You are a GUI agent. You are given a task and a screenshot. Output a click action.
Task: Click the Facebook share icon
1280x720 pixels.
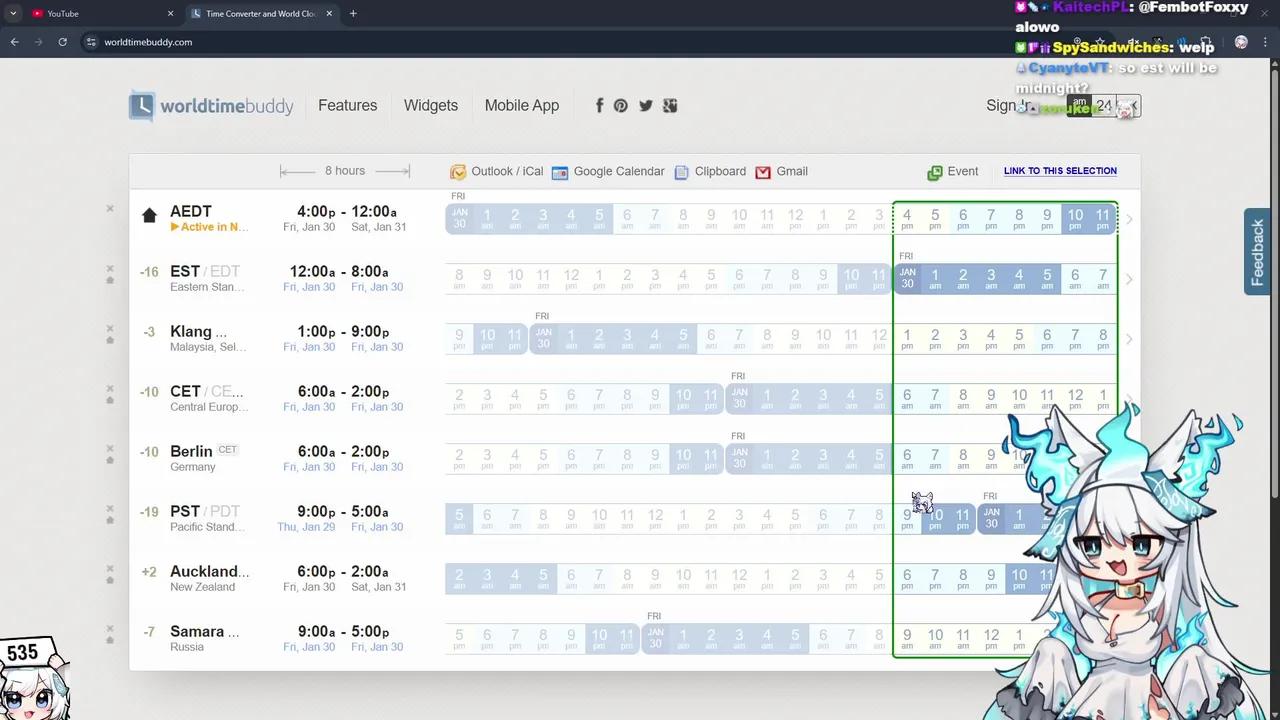pos(599,106)
